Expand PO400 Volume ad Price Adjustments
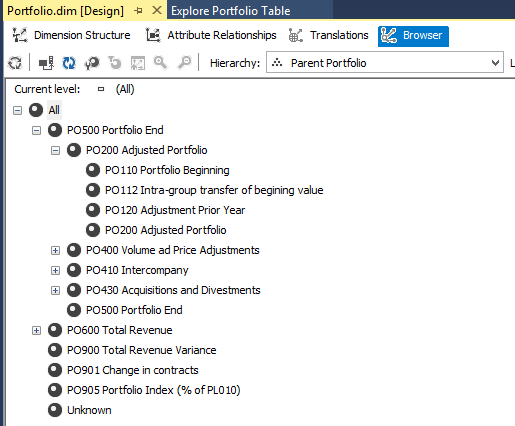Screen dimensions: 515x426 pyautogui.click(x=55, y=250)
